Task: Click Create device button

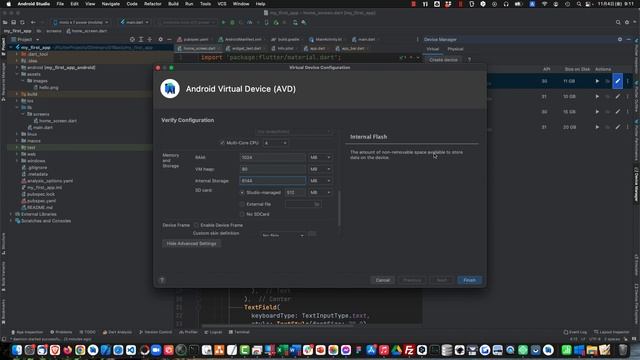Action: click(443, 60)
